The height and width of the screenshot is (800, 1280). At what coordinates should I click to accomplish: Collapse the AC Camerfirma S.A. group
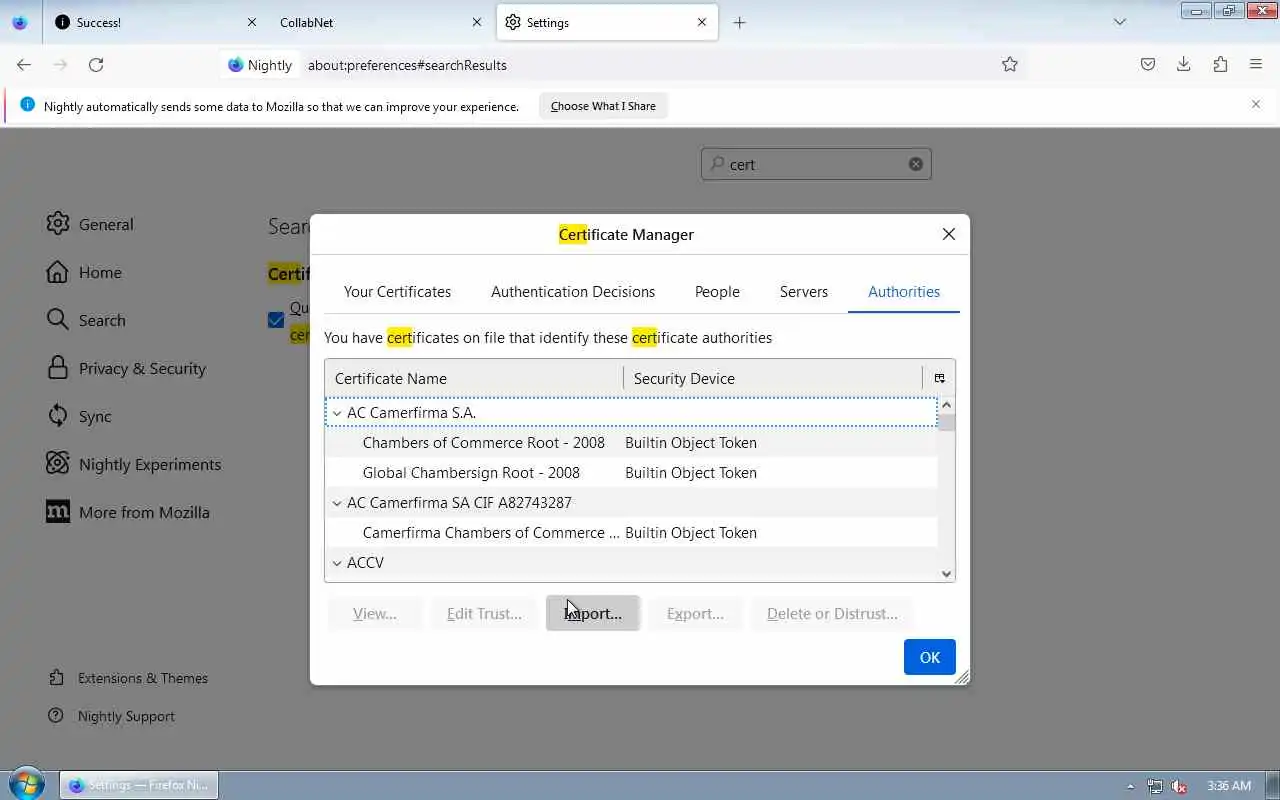pyautogui.click(x=337, y=413)
